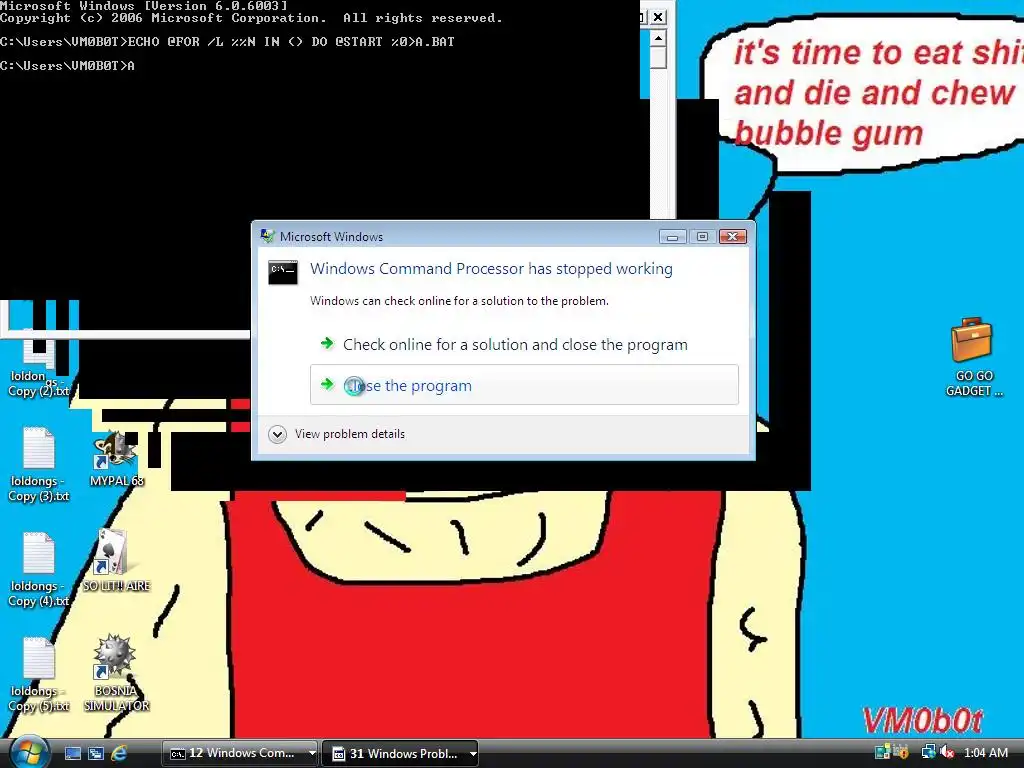Click command prompt icon in error dialog
Image resolution: width=1024 pixels, height=768 pixels.
pyautogui.click(x=283, y=272)
